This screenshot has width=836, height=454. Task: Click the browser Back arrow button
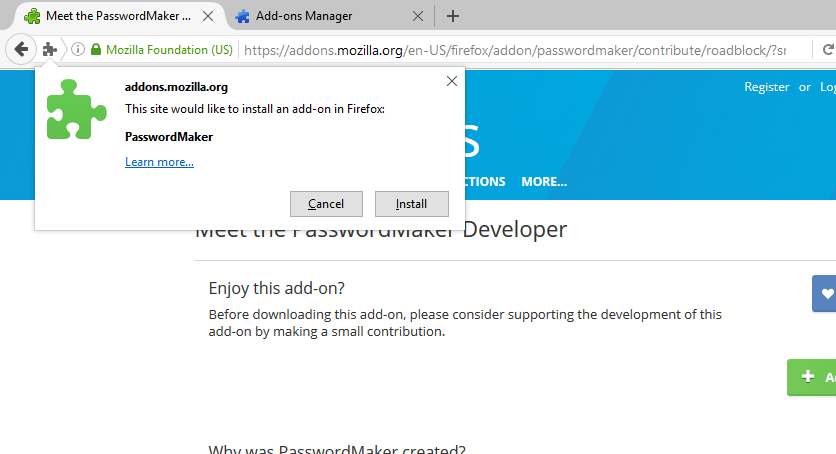click(x=20, y=49)
